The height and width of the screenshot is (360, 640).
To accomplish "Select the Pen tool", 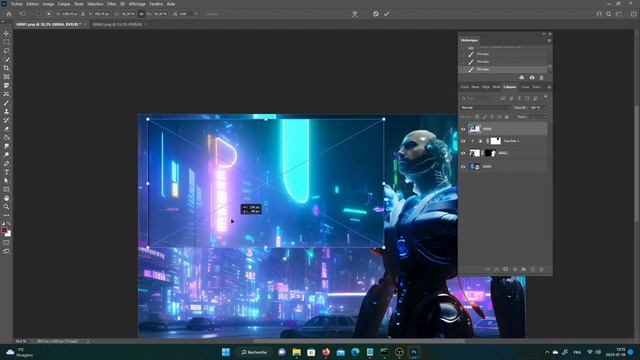I will coord(6,163).
